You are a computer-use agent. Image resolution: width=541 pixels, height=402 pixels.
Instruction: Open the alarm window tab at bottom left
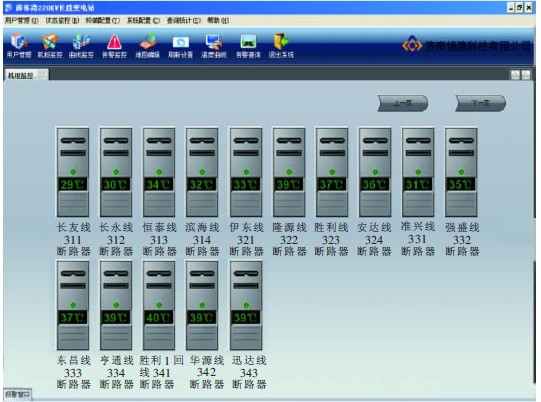point(17,394)
